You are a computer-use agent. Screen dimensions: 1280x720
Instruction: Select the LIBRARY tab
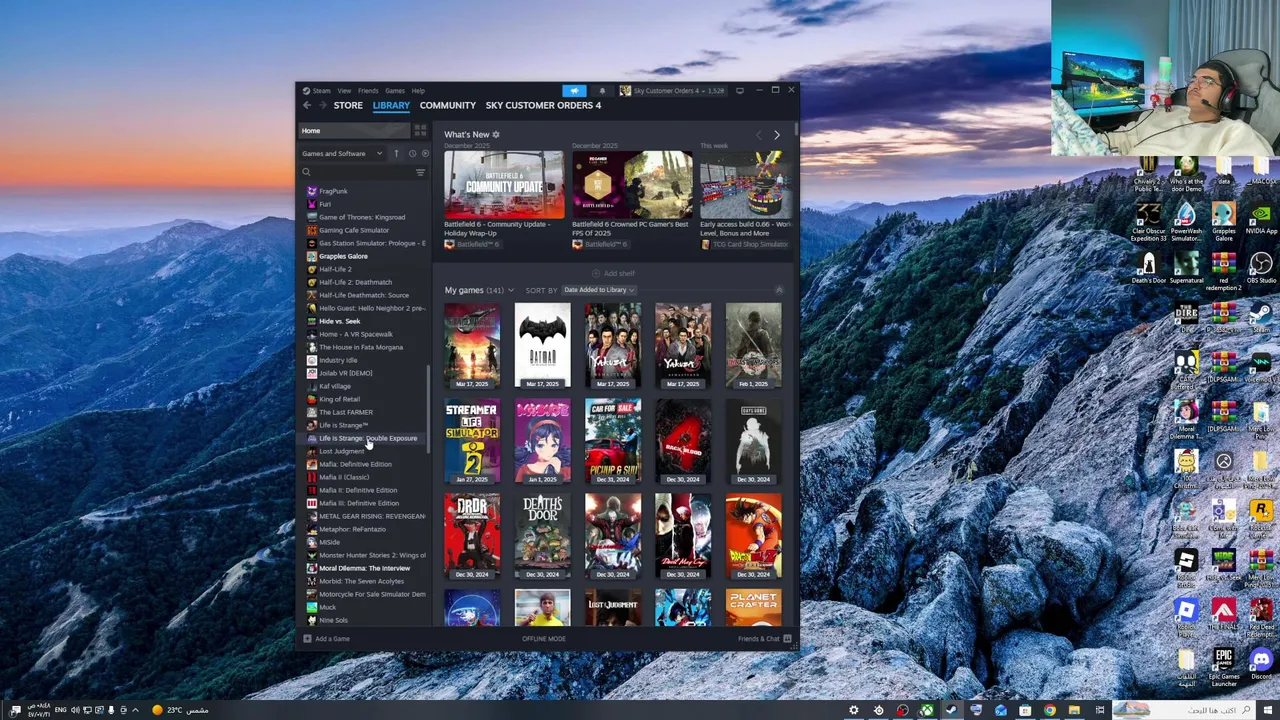pos(391,105)
